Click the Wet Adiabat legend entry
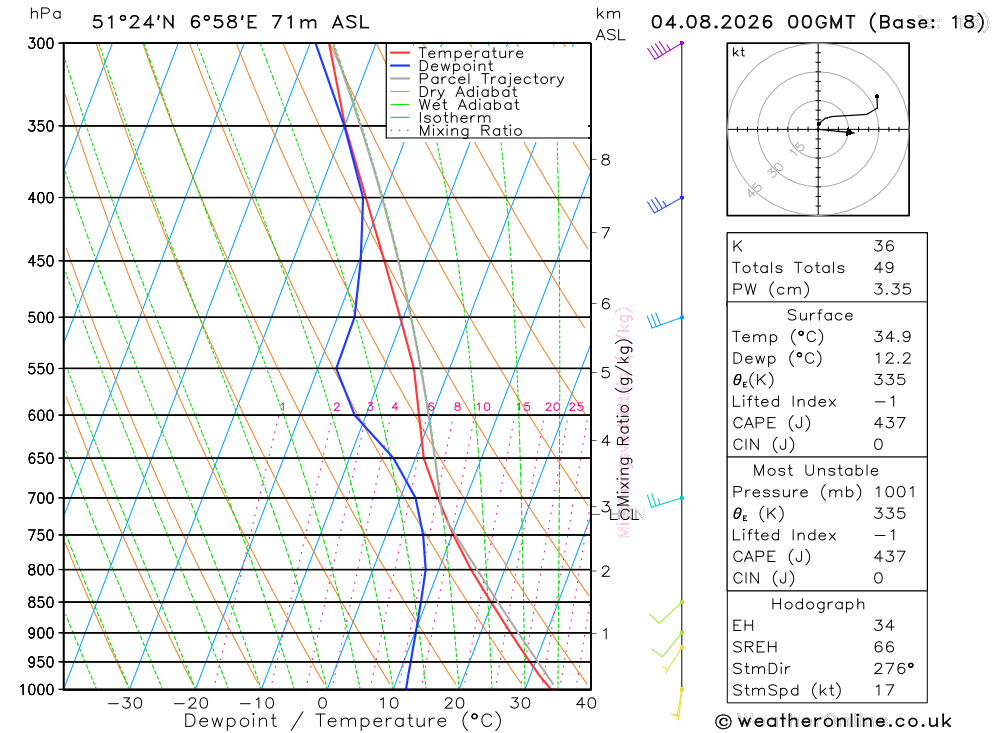The height and width of the screenshot is (733, 1000). 455,105
